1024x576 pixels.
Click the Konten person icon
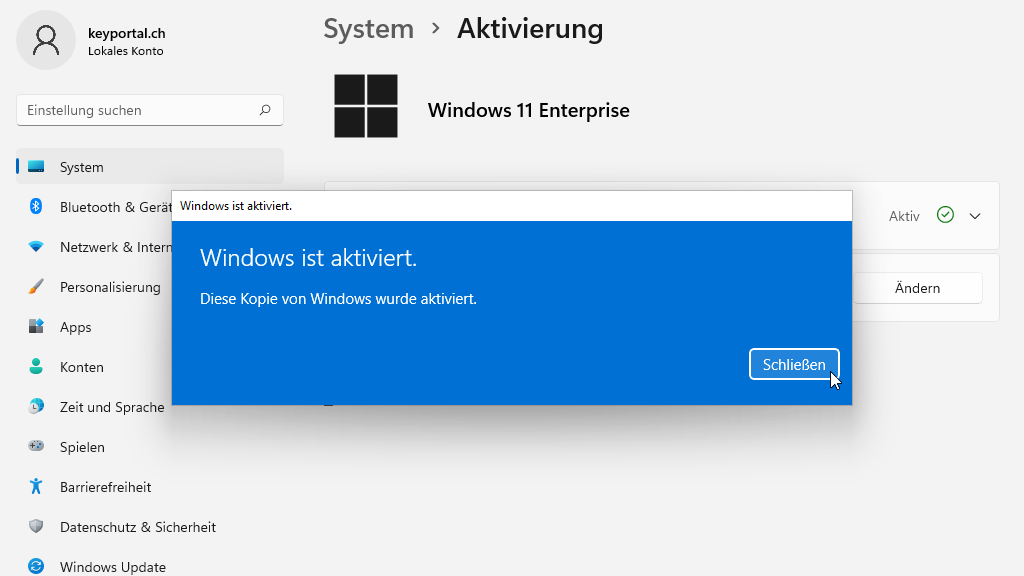pos(36,367)
